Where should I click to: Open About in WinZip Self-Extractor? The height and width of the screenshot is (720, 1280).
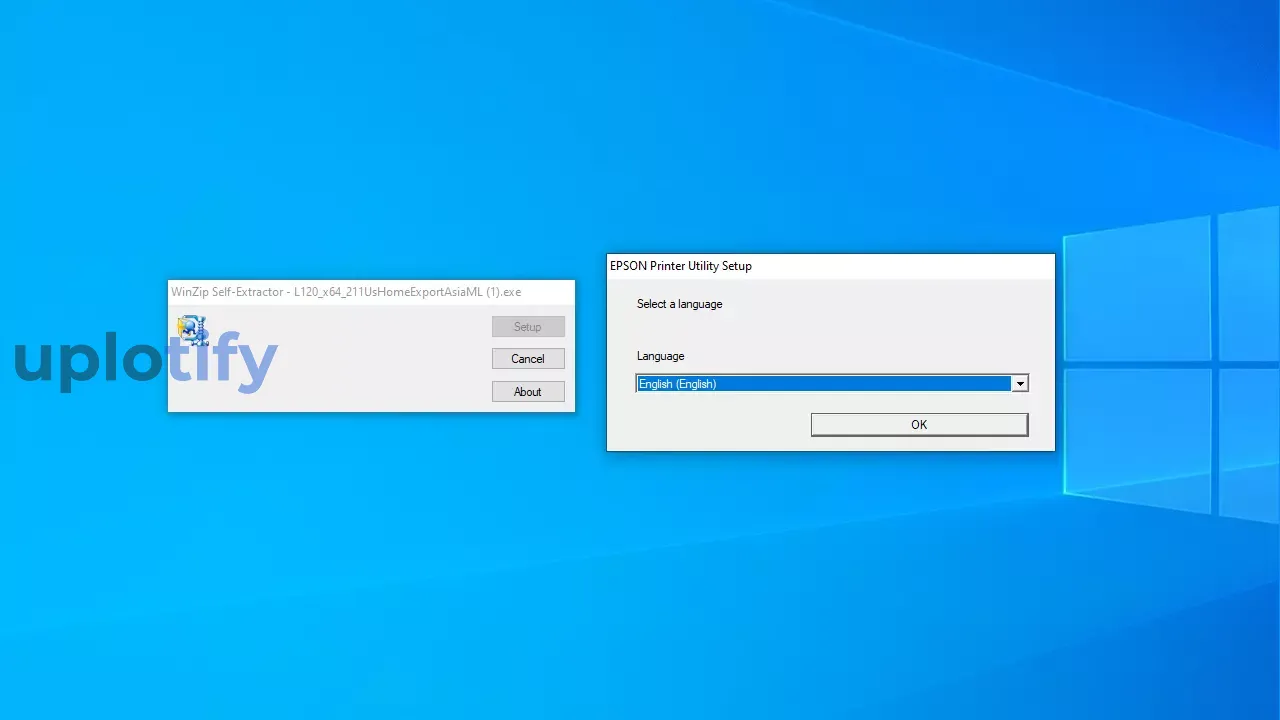528,392
